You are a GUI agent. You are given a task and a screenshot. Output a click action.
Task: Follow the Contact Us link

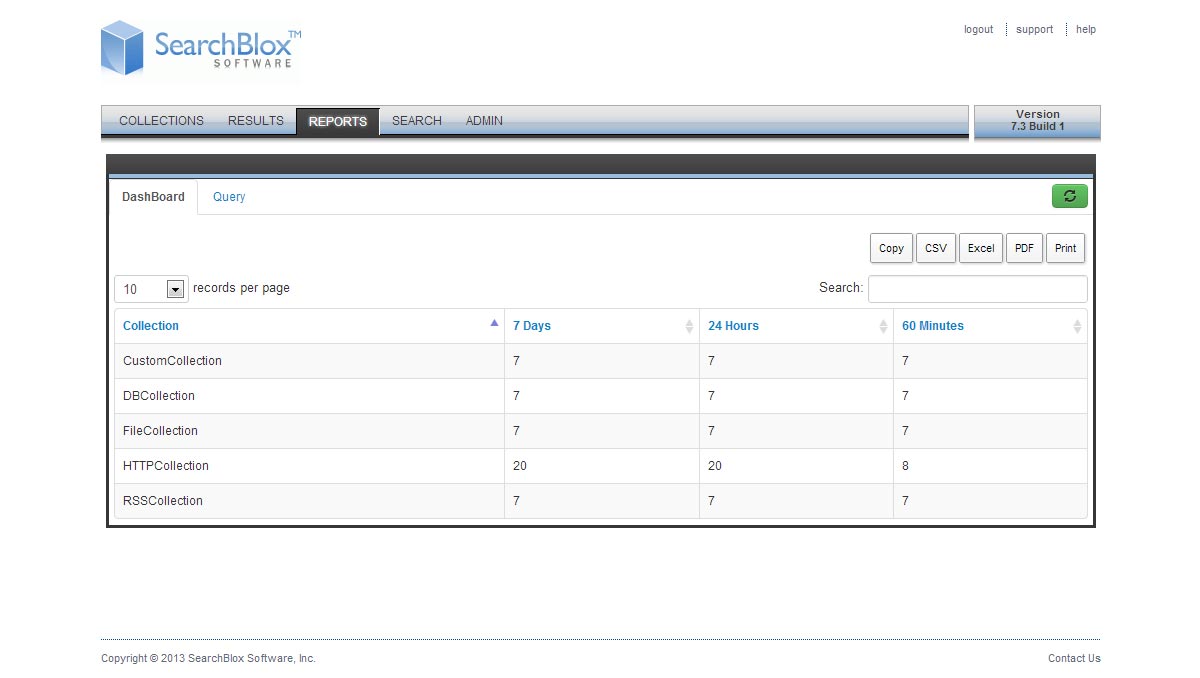[1074, 658]
